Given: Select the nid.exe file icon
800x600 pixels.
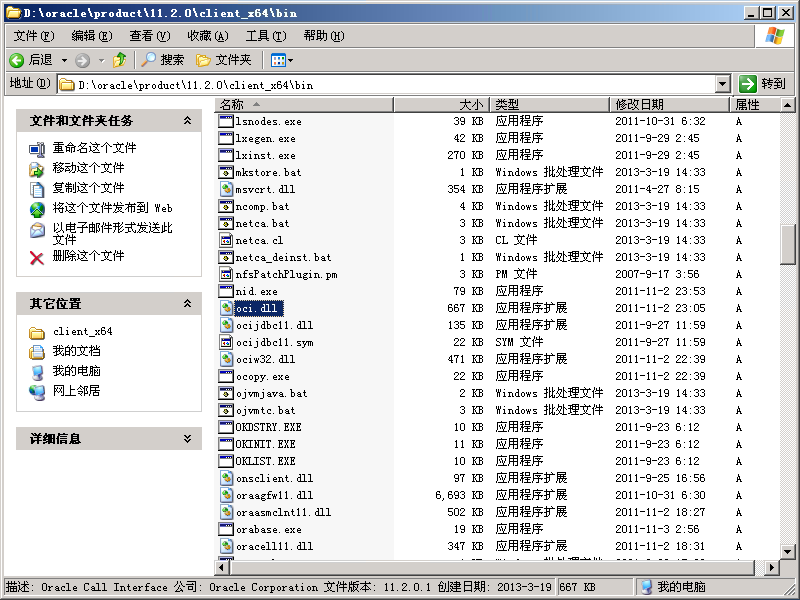Looking at the screenshot, I should pyautogui.click(x=226, y=291).
